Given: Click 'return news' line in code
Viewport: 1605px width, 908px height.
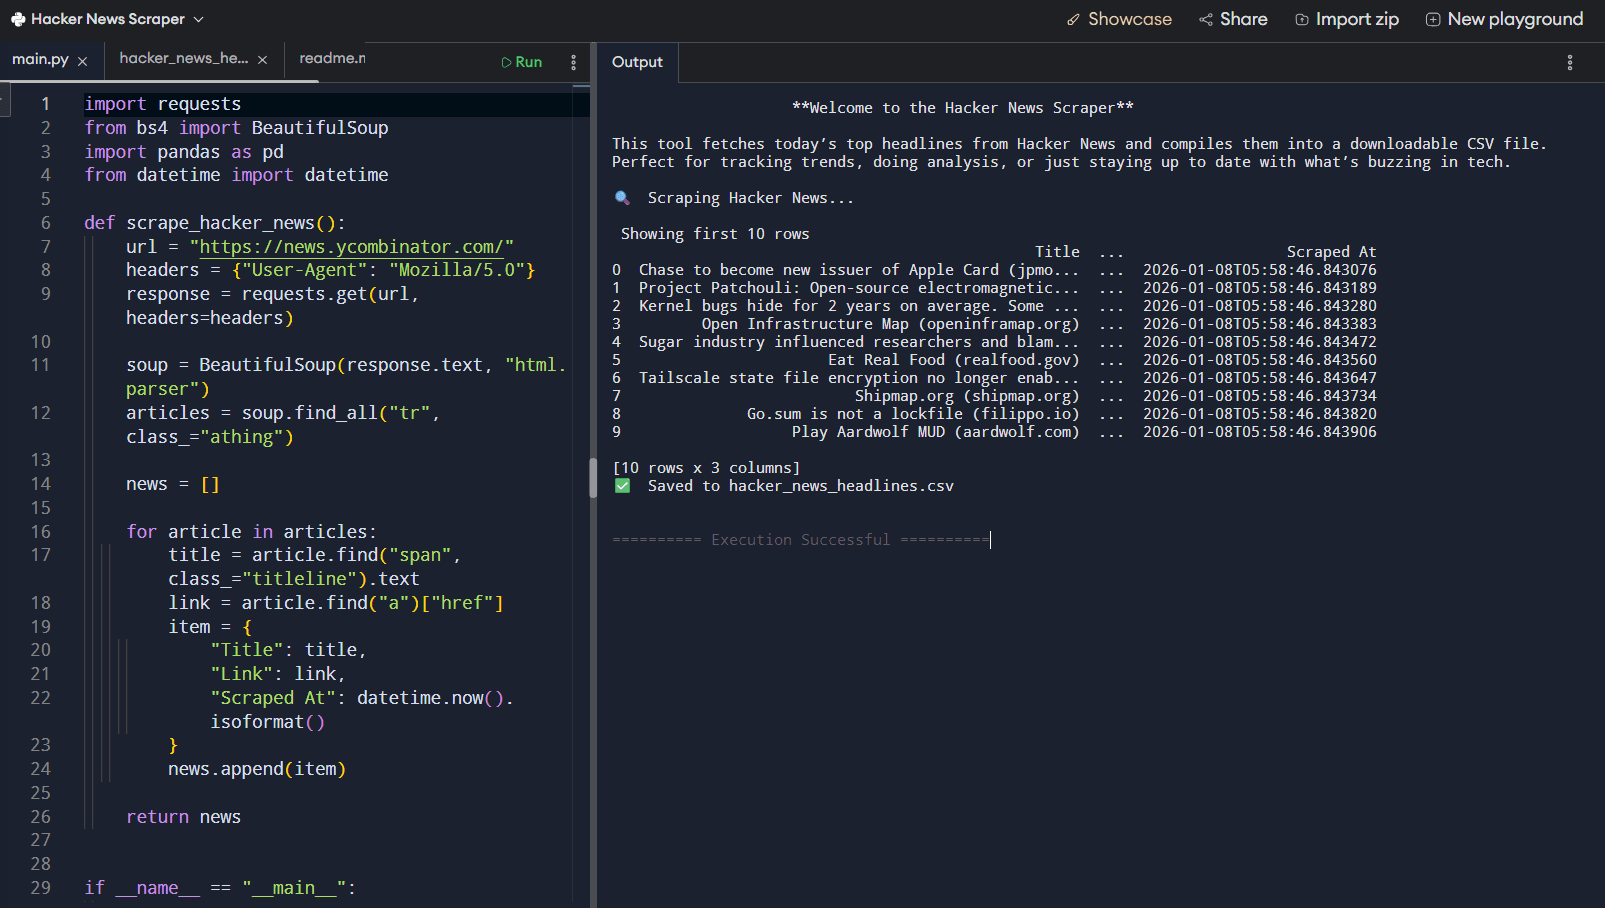Looking at the screenshot, I should pyautogui.click(x=183, y=817).
